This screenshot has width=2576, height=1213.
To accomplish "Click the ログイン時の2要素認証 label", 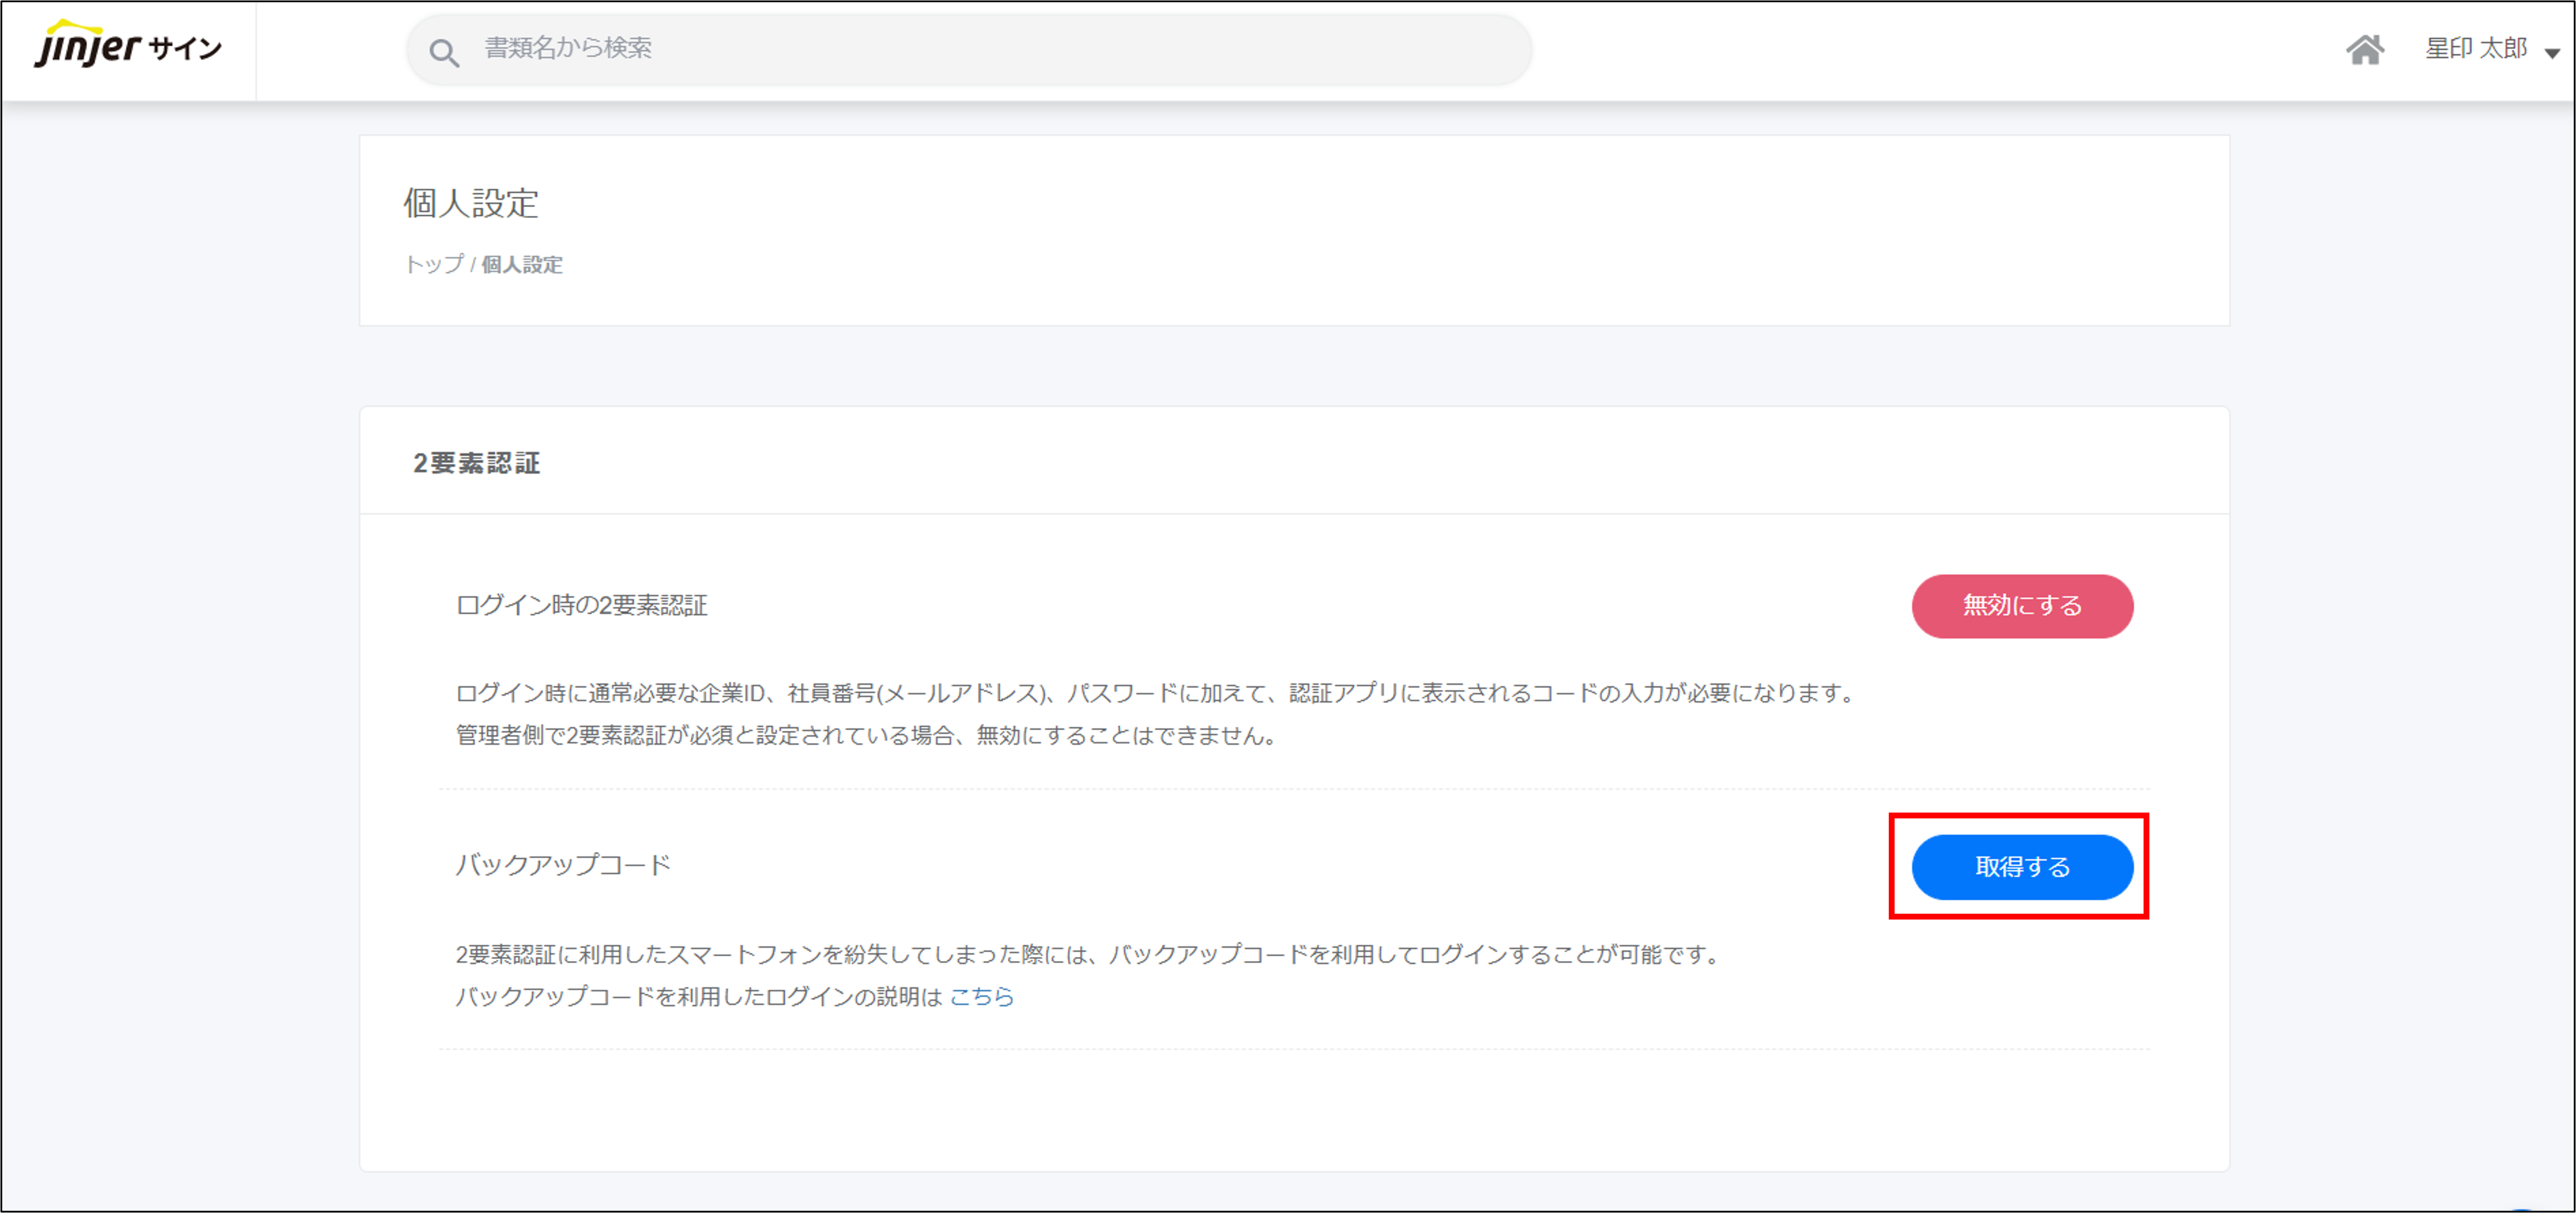I will (581, 605).
